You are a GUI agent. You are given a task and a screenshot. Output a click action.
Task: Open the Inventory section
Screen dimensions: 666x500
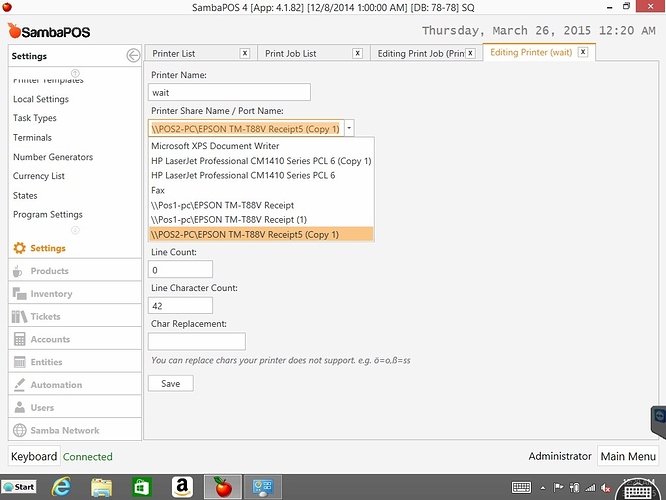point(75,294)
